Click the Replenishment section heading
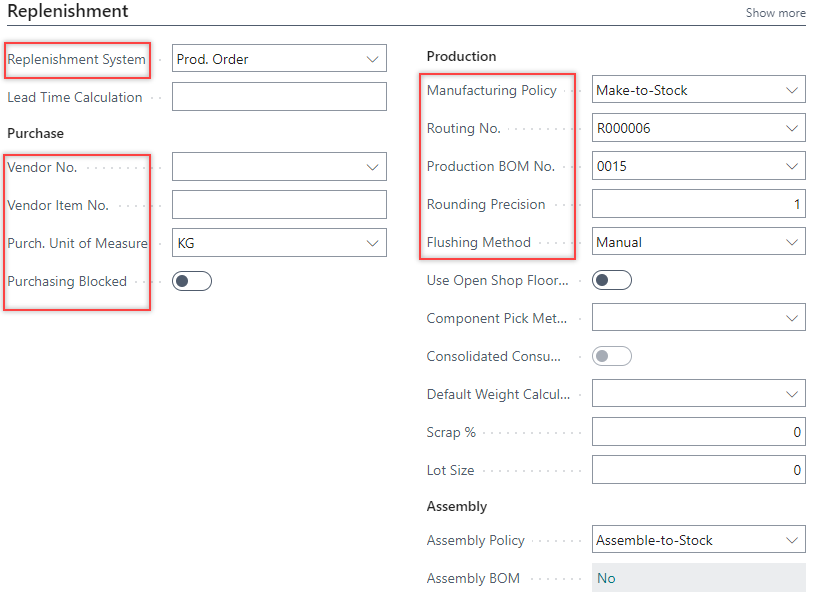 68,12
